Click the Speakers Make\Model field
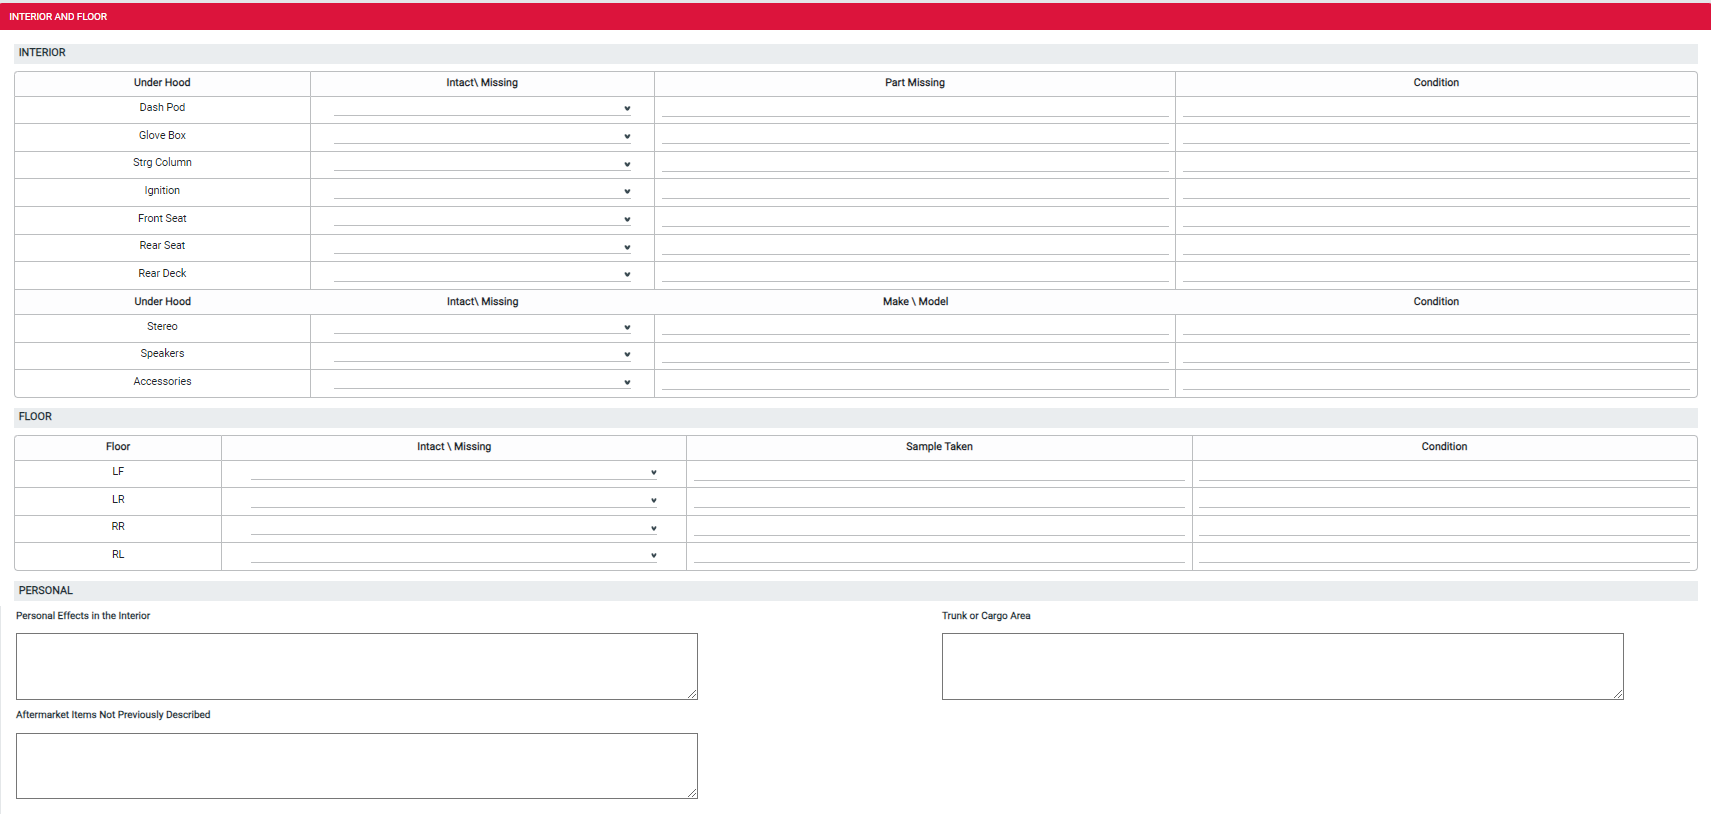This screenshot has width=1711, height=814. (x=915, y=354)
